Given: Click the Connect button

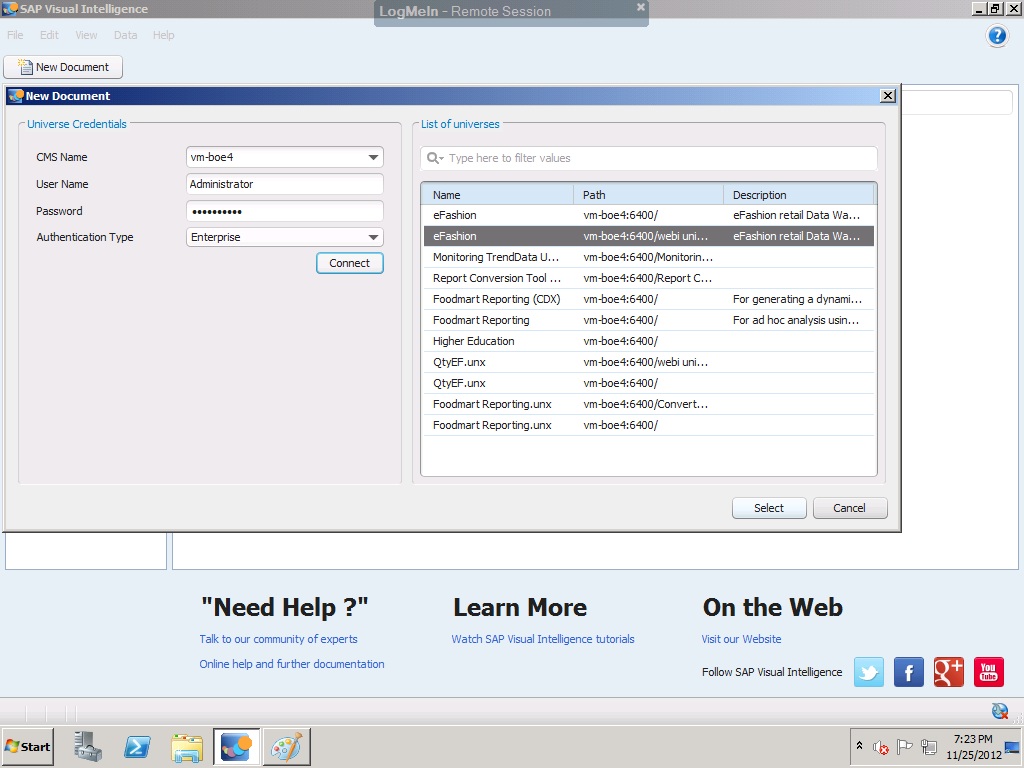Looking at the screenshot, I should [x=349, y=263].
